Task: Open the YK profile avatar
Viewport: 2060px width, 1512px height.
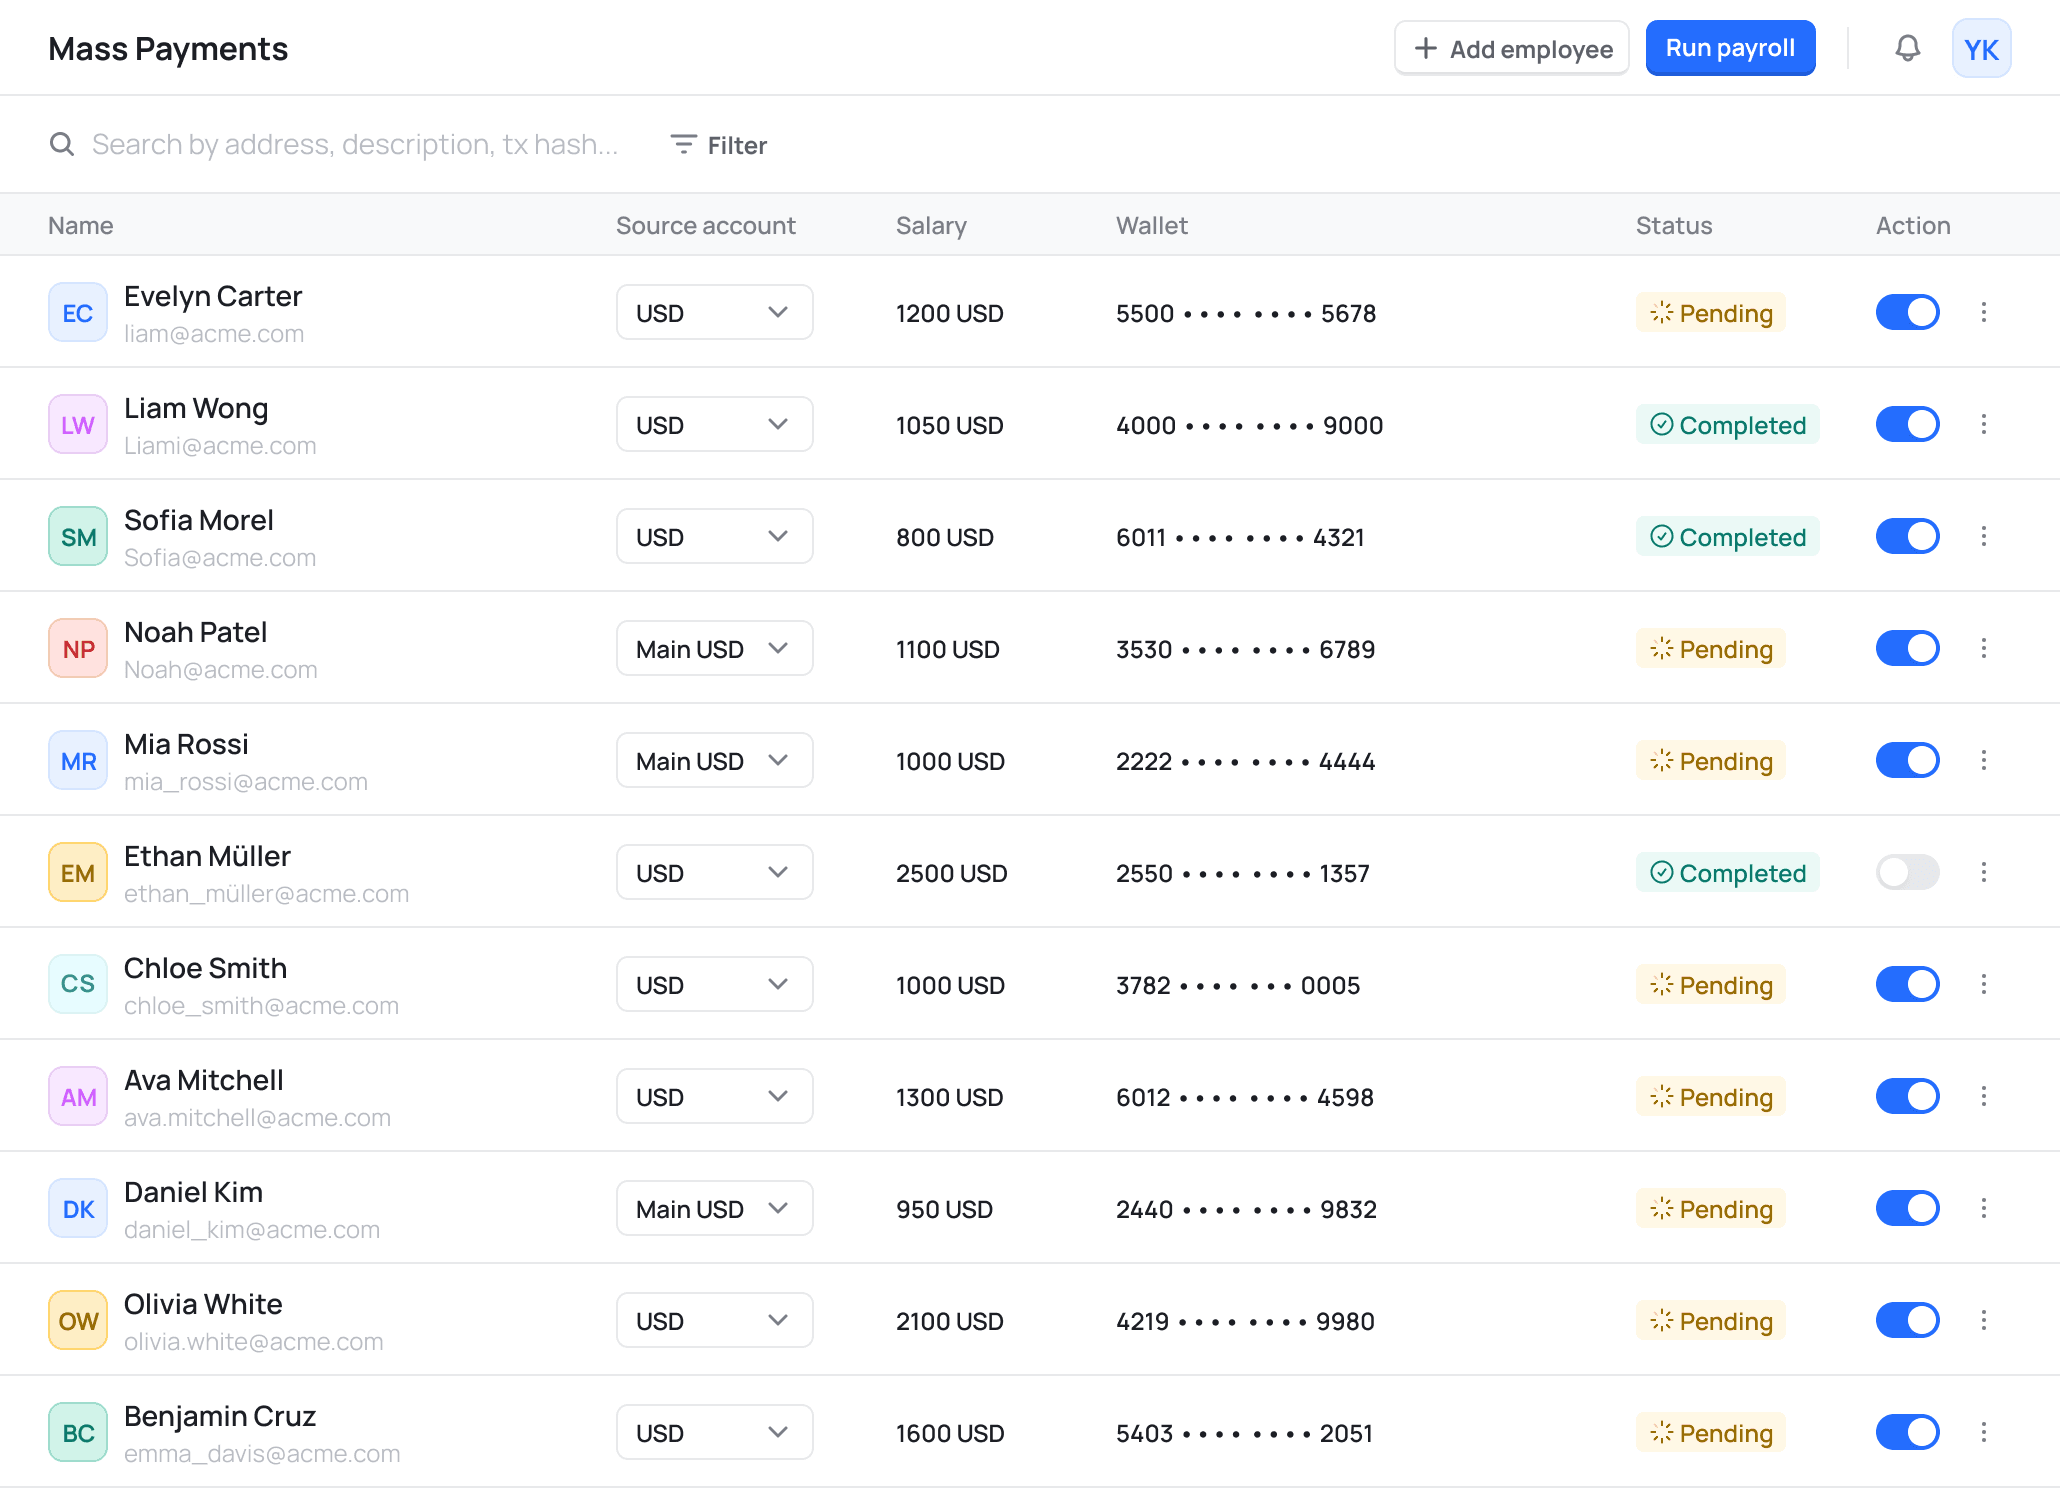Action: click(1981, 48)
